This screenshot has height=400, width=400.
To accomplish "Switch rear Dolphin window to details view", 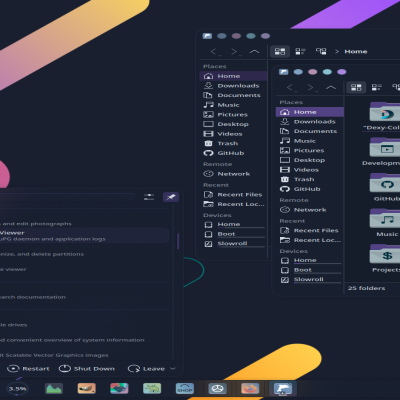I will coord(321,51).
